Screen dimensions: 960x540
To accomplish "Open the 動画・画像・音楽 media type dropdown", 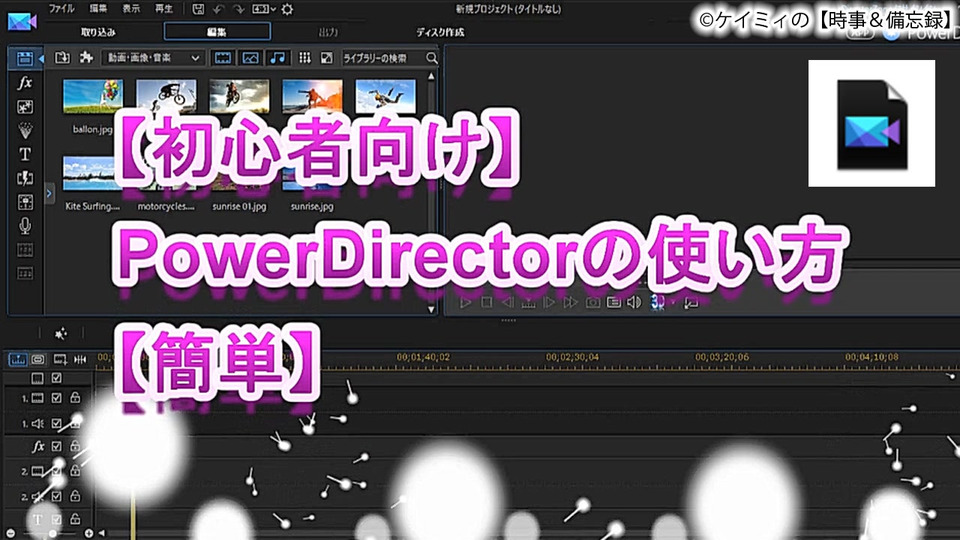I will 153,58.
